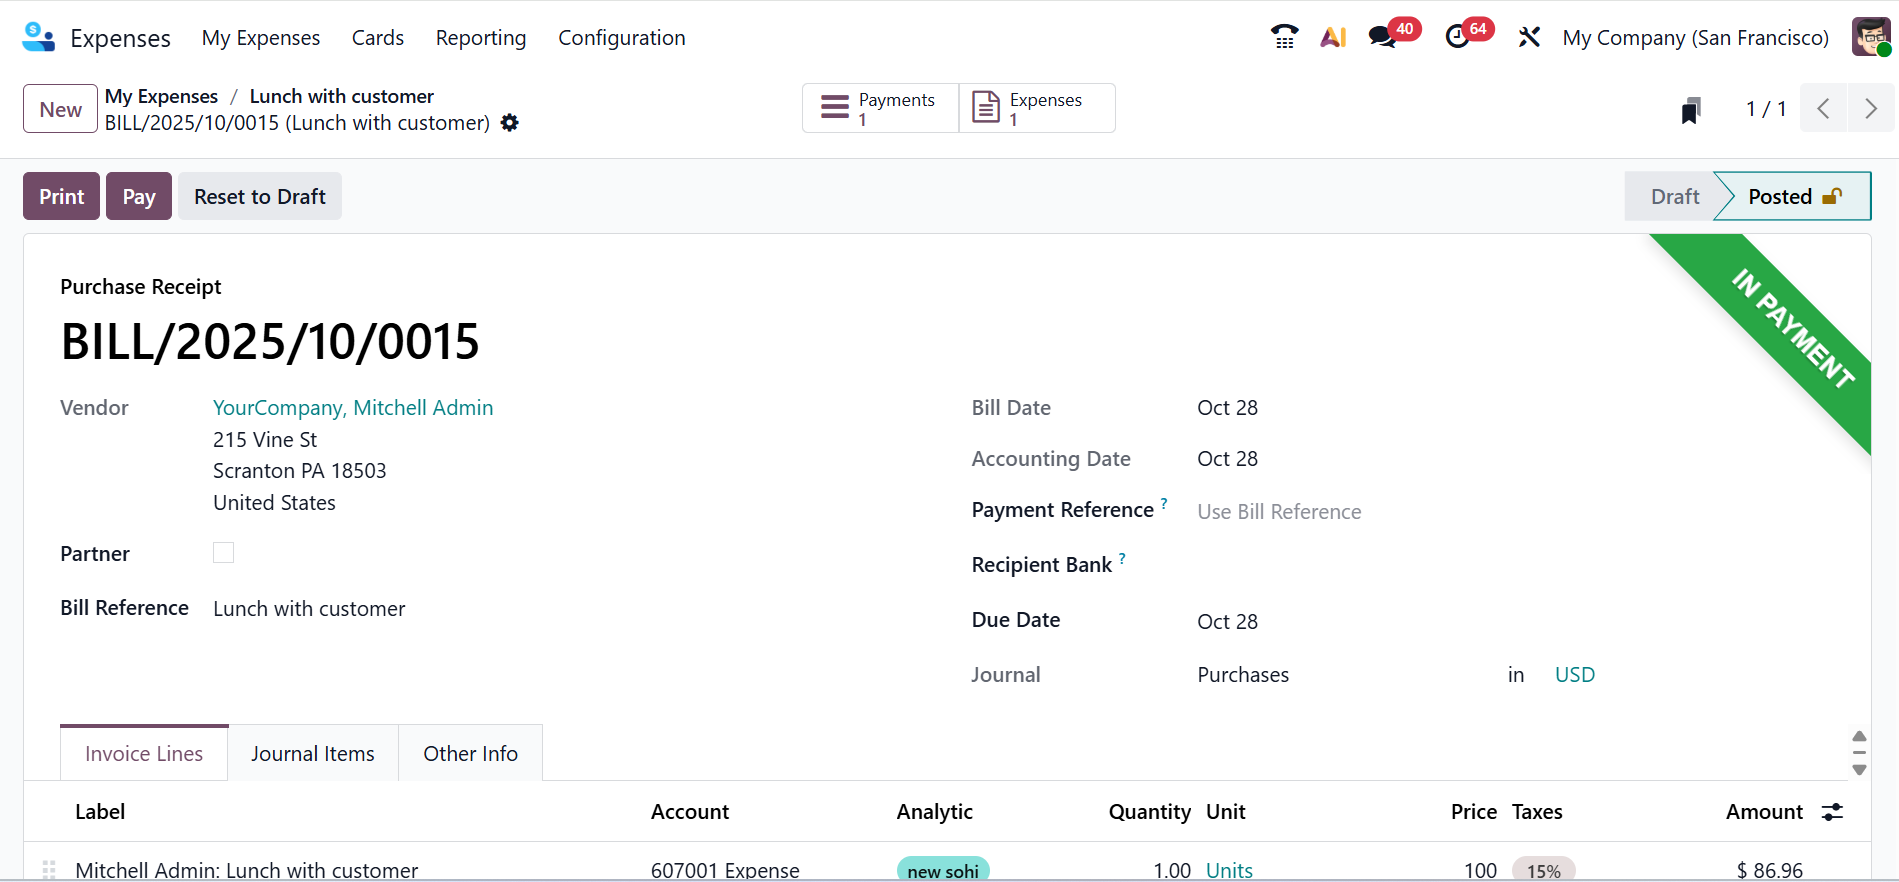Go to the next record arrow
This screenshot has width=1899, height=882.
click(1870, 108)
